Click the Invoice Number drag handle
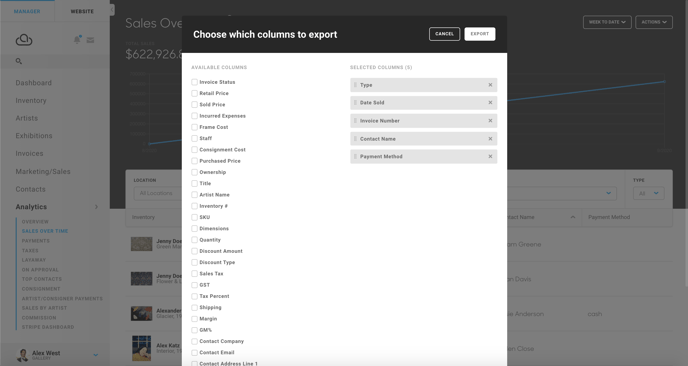This screenshot has width=688, height=366. point(355,121)
